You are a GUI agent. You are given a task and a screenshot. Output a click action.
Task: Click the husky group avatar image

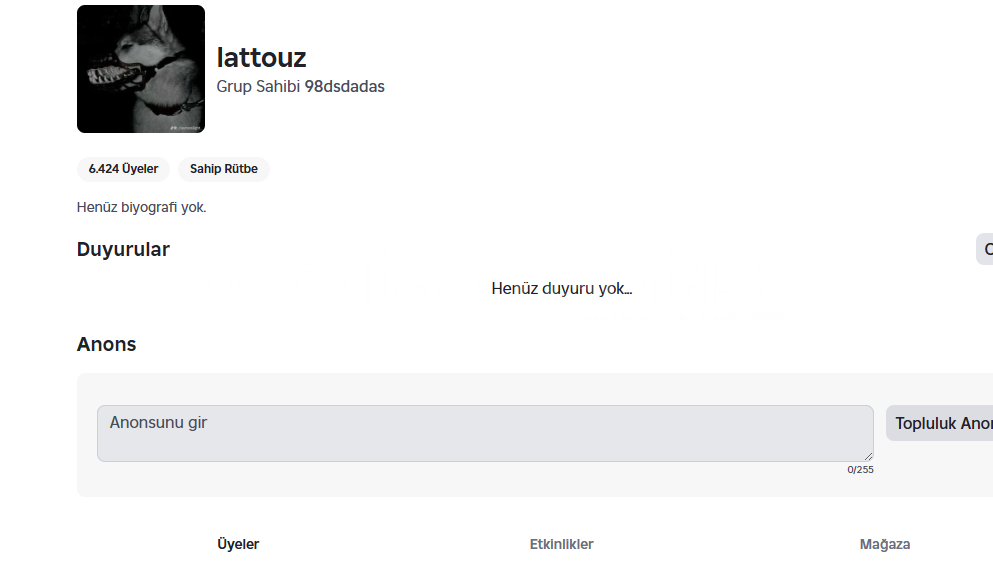pyautogui.click(x=140, y=68)
